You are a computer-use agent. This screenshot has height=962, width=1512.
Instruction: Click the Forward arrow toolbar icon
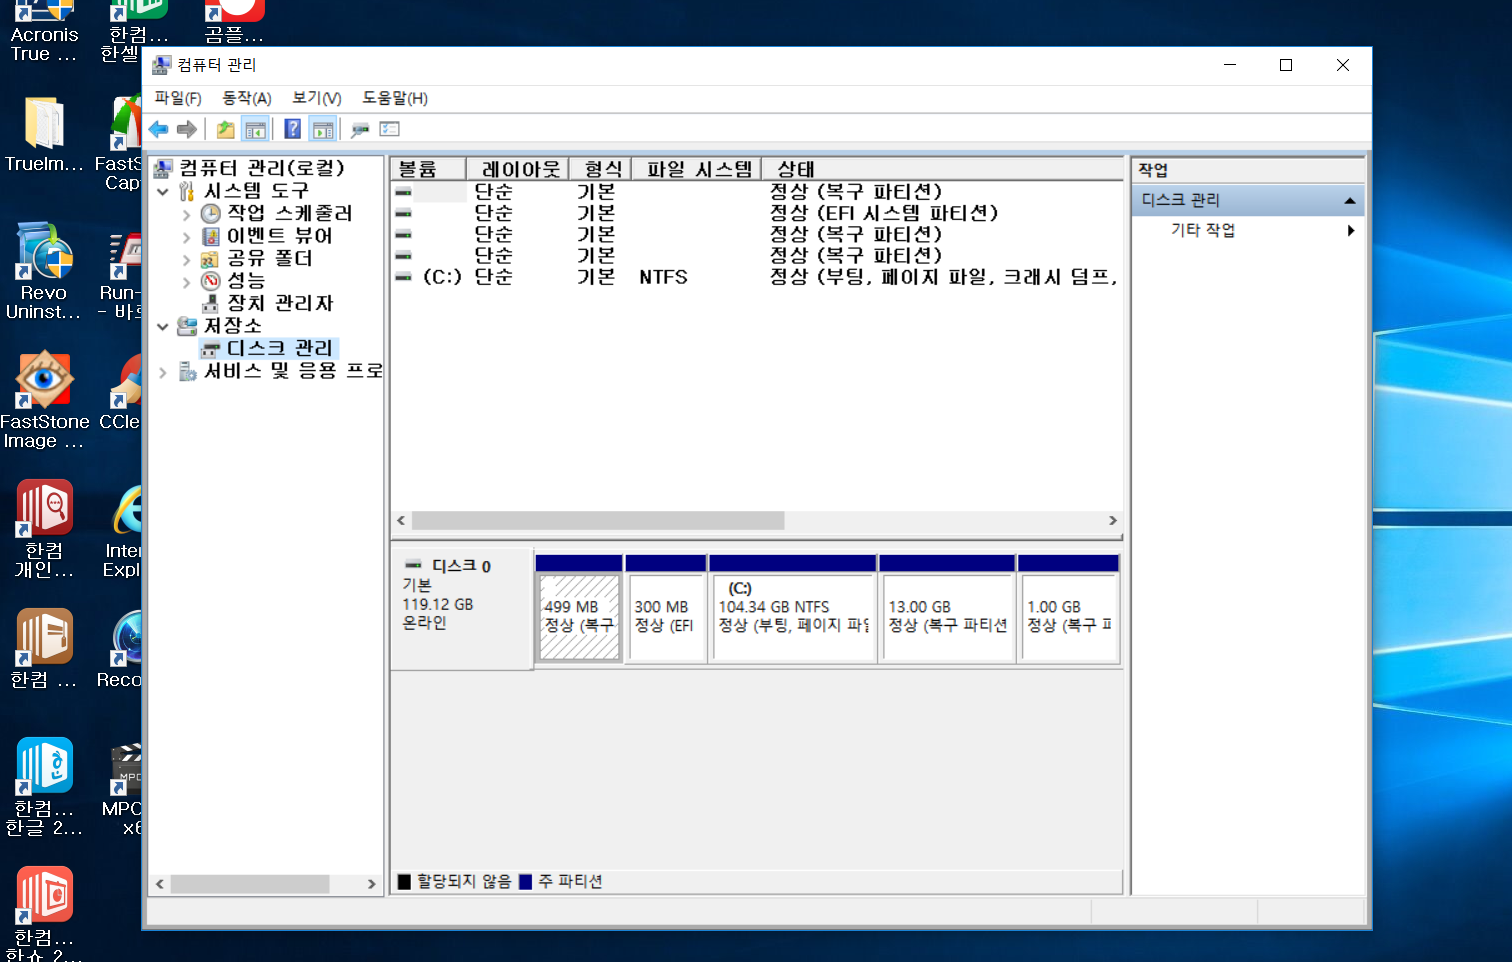click(x=187, y=129)
